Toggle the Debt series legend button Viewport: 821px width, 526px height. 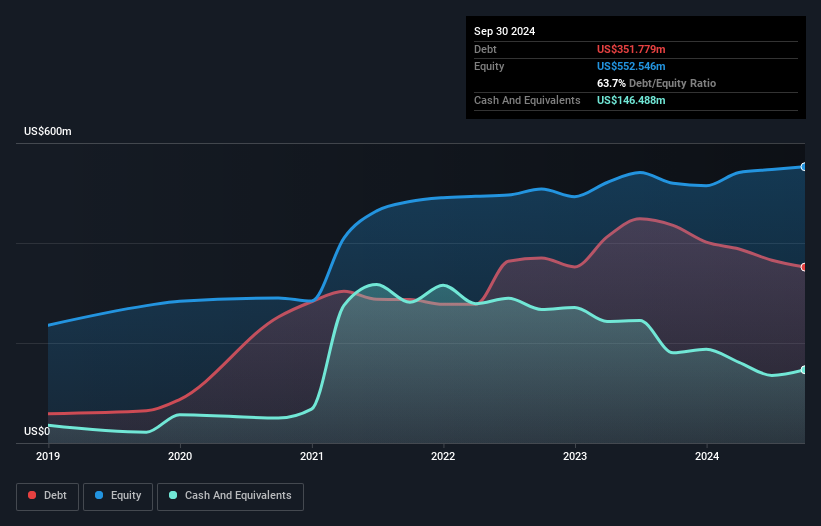pyautogui.click(x=48, y=496)
